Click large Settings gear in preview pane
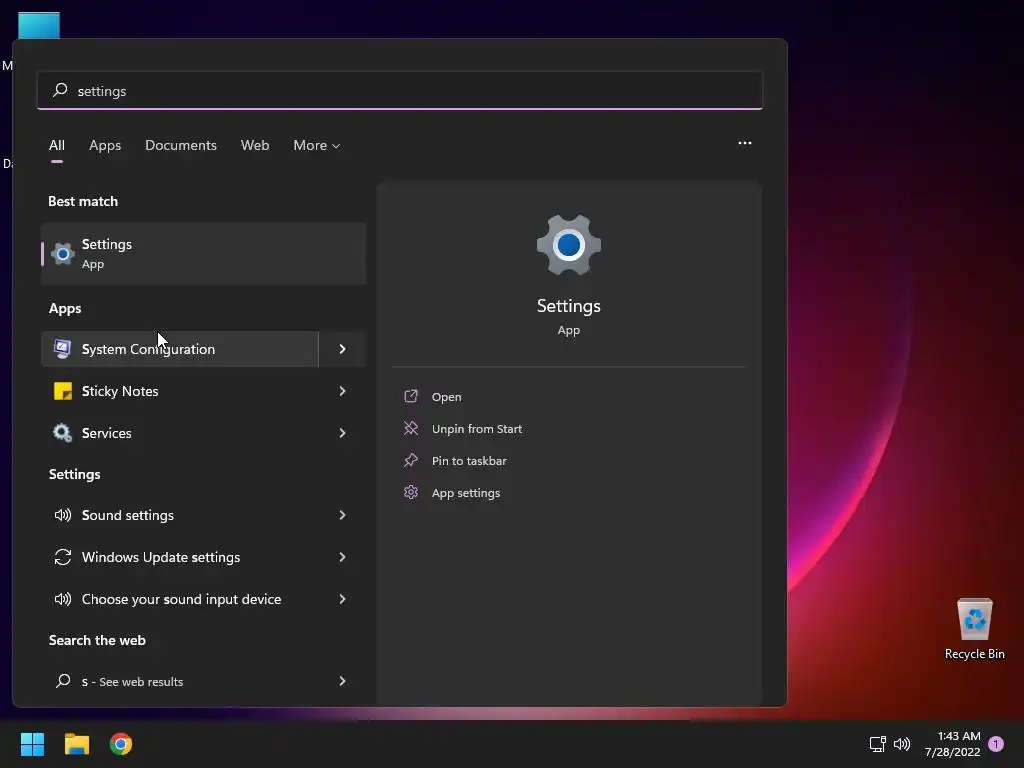The width and height of the screenshot is (1024, 768). [x=569, y=245]
